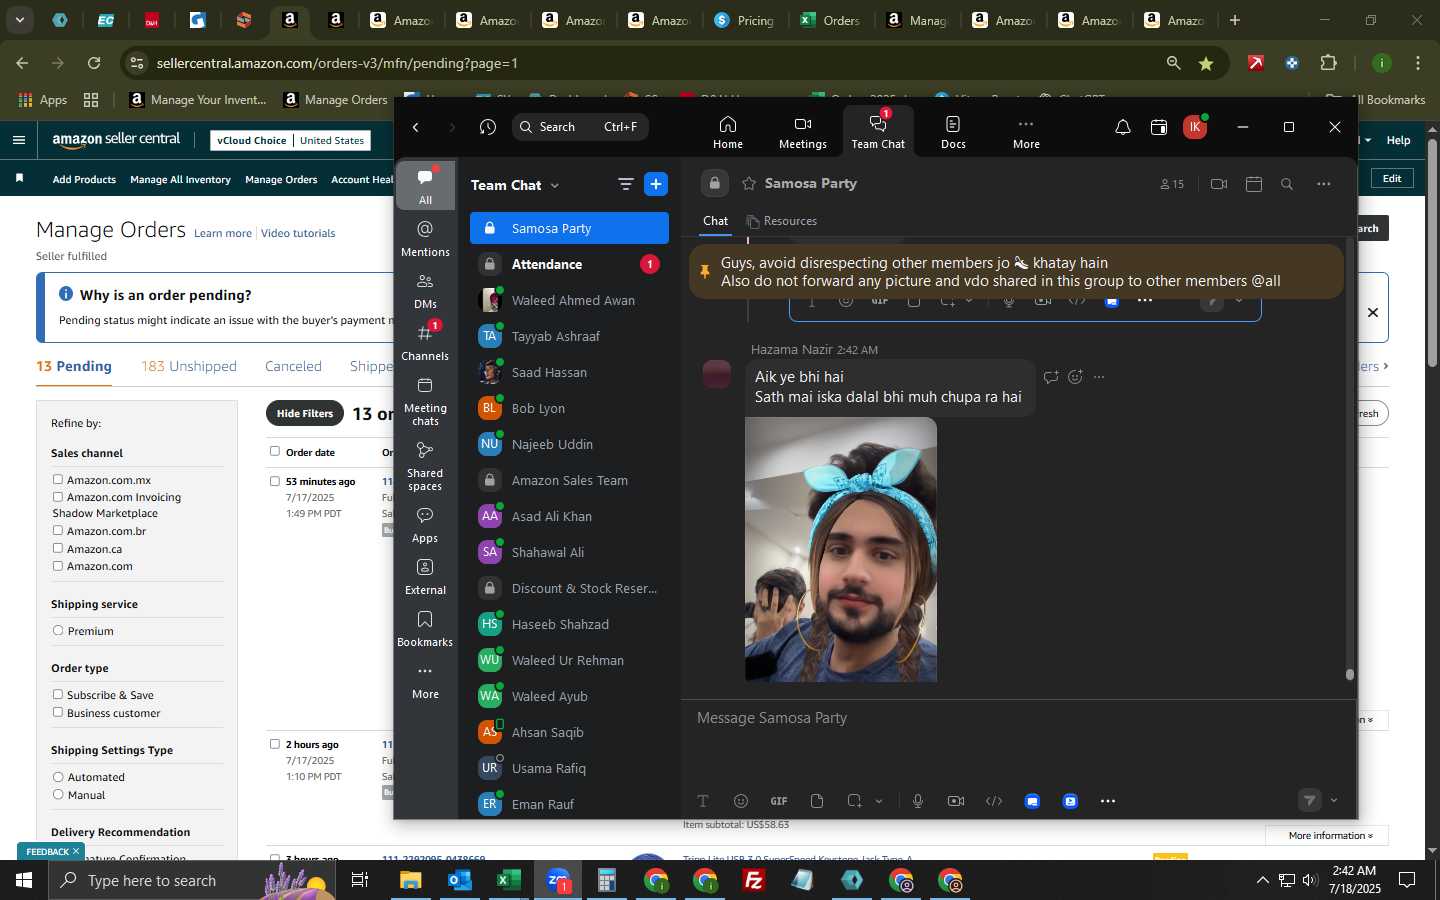The image size is (1440, 900).
Task: Open the 183 Unshipped orders tab
Action: pyautogui.click(x=189, y=366)
